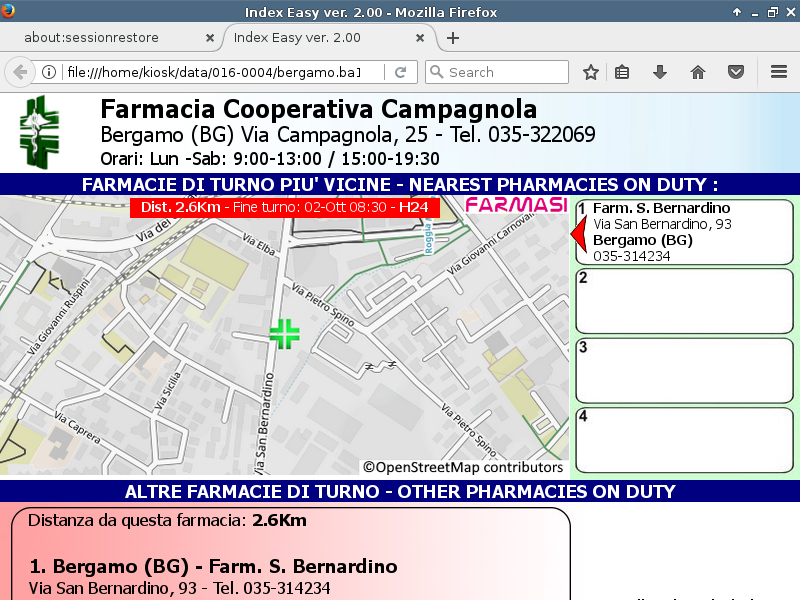Go to the Firefox home page icon
The width and height of the screenshot is (800, 600).
tap(698, 72)
